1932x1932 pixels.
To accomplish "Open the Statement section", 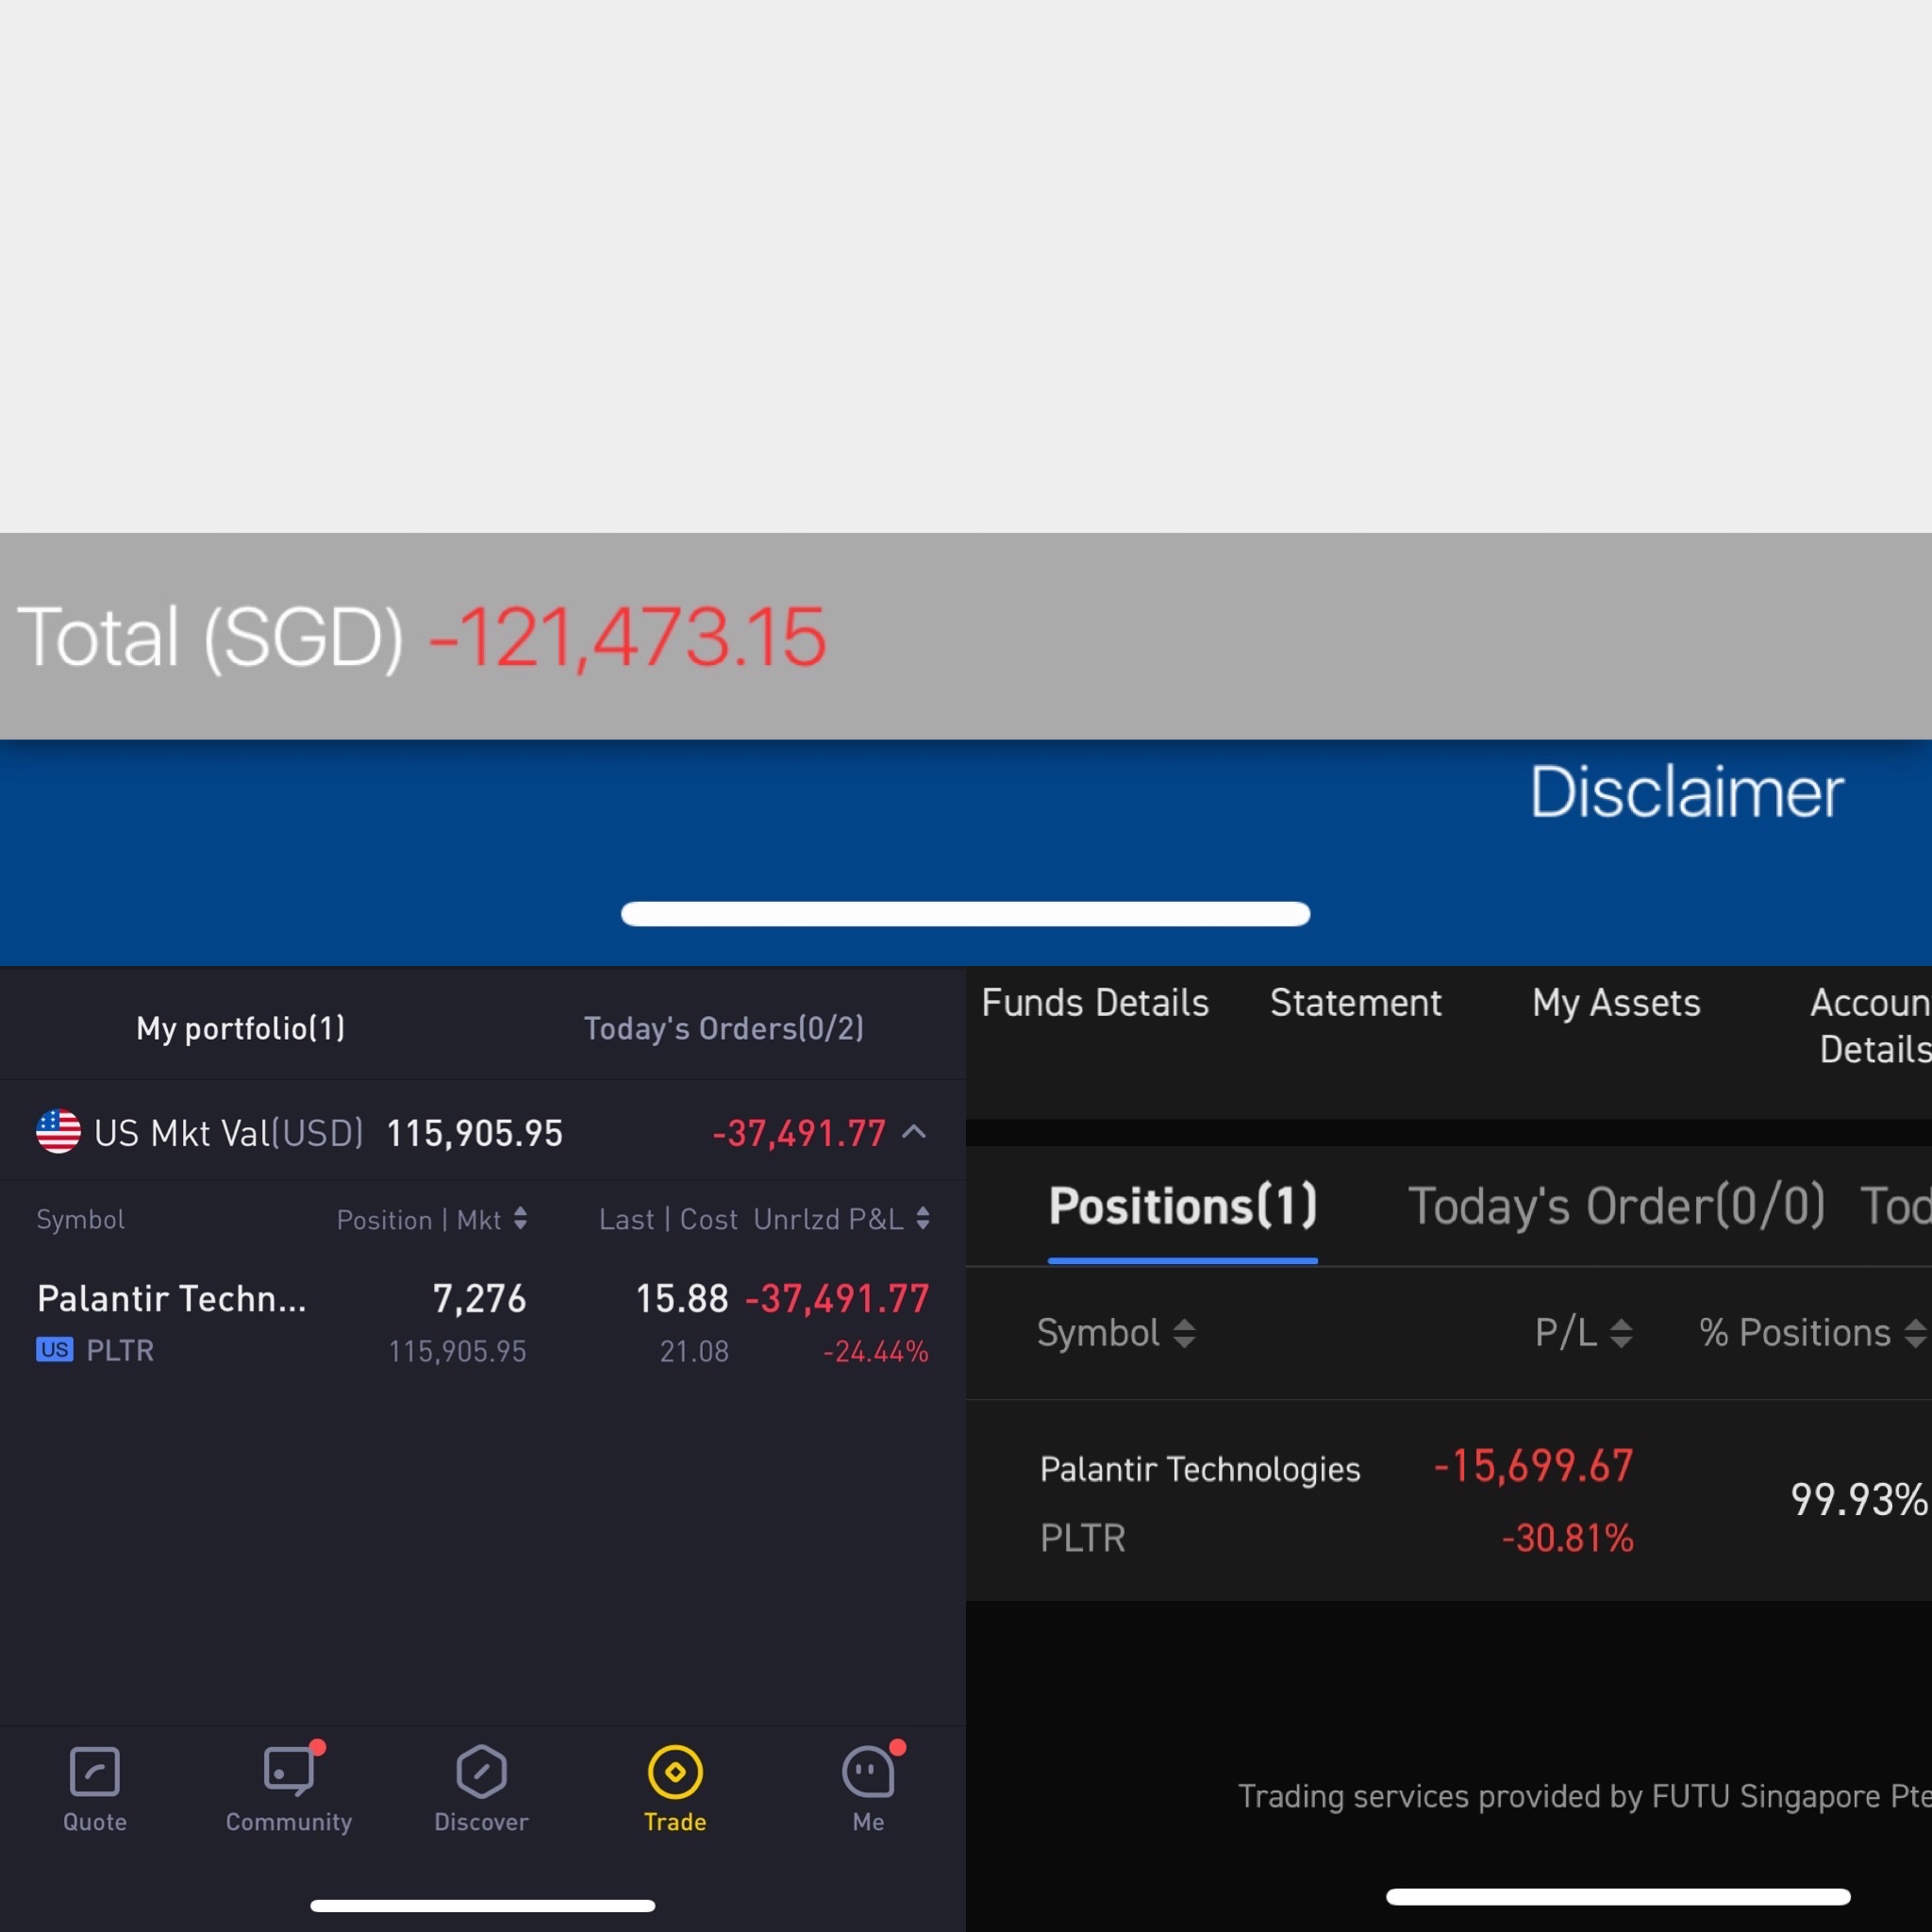I will (x=1355, y=1002).
